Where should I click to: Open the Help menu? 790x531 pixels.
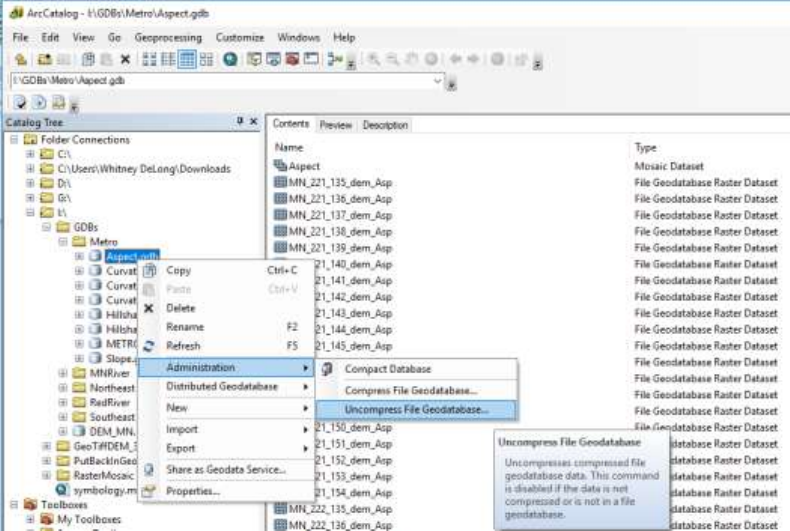(344, 37)
